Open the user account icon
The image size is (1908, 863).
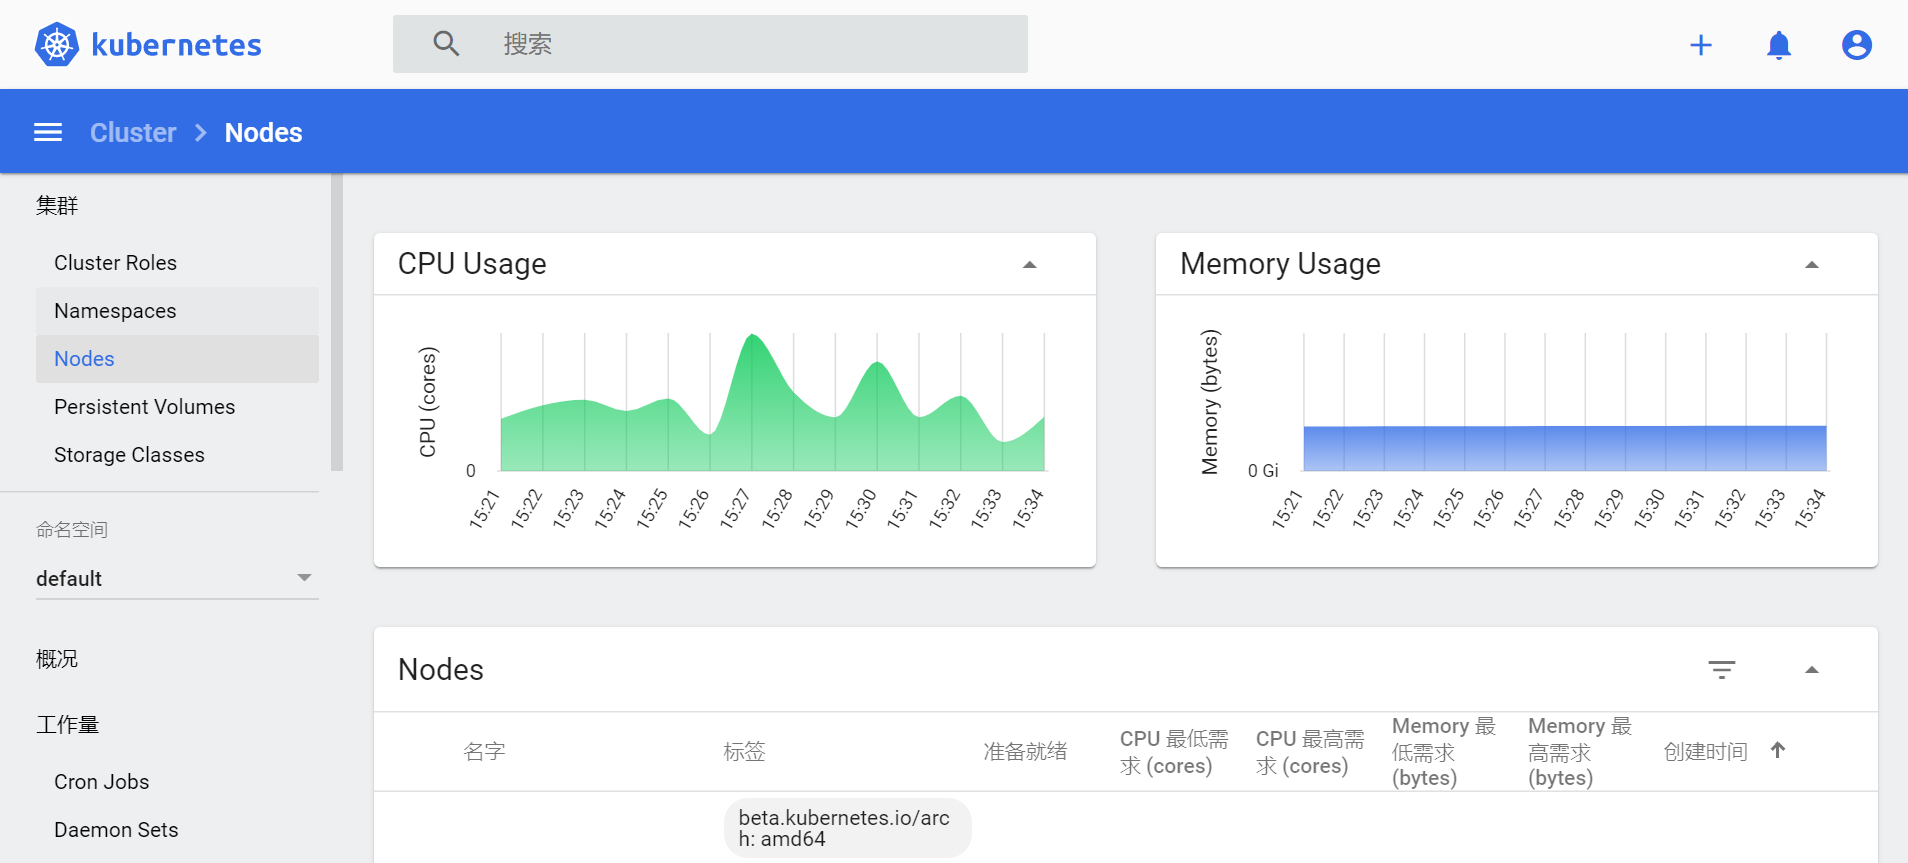1857,45
